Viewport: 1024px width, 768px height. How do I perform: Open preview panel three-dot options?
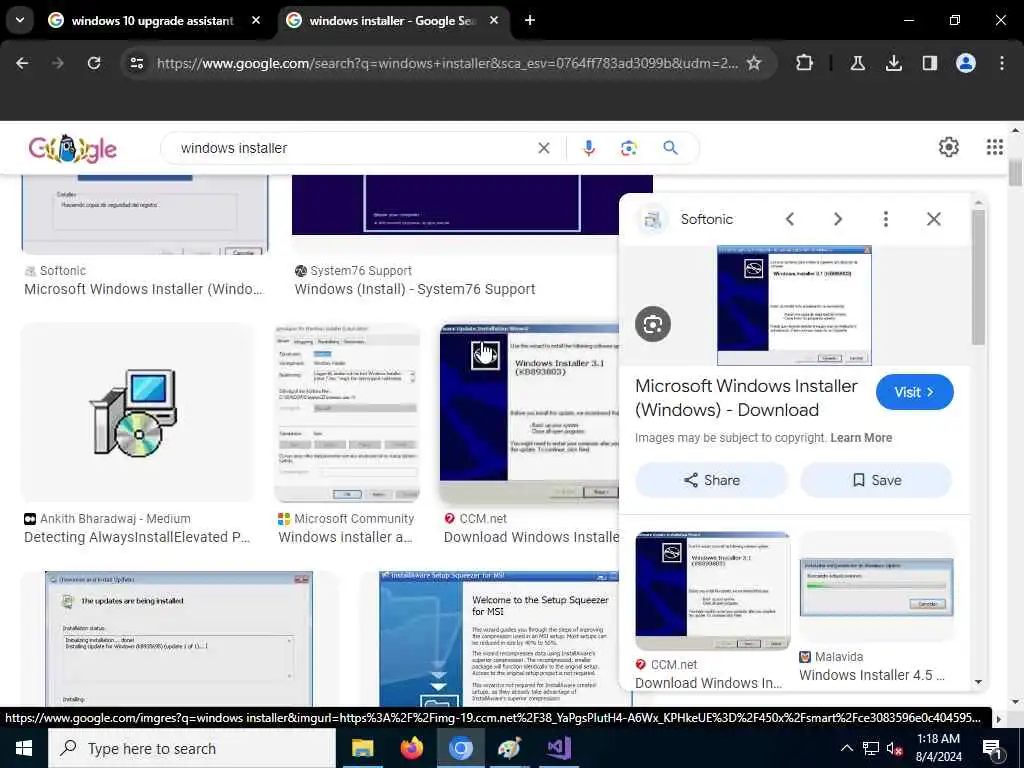coord(886,219)
